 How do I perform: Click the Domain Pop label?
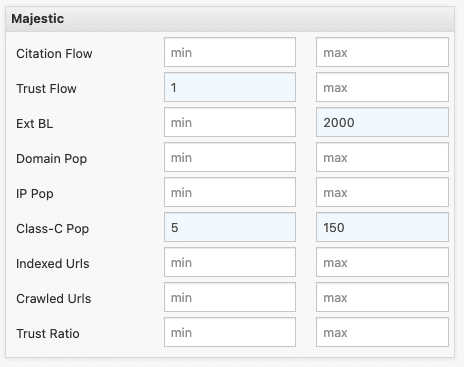[51, 159]
